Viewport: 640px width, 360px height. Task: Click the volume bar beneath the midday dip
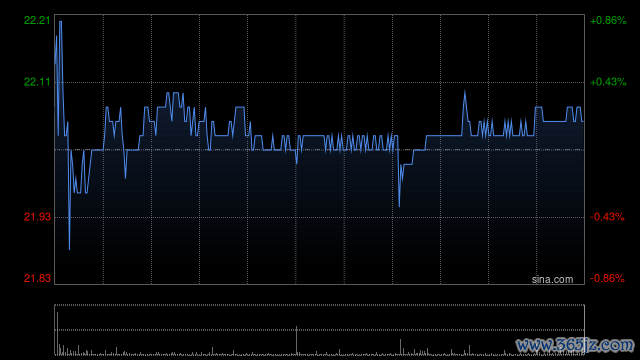(x=400, y=347)
